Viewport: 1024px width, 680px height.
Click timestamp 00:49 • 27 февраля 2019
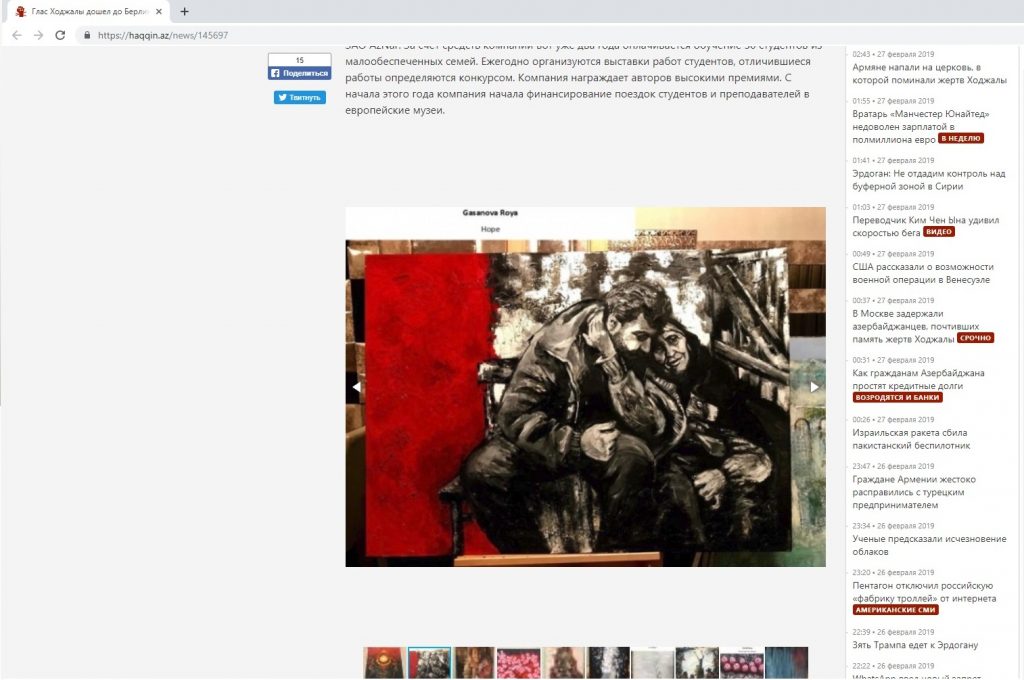click(893, 253)
